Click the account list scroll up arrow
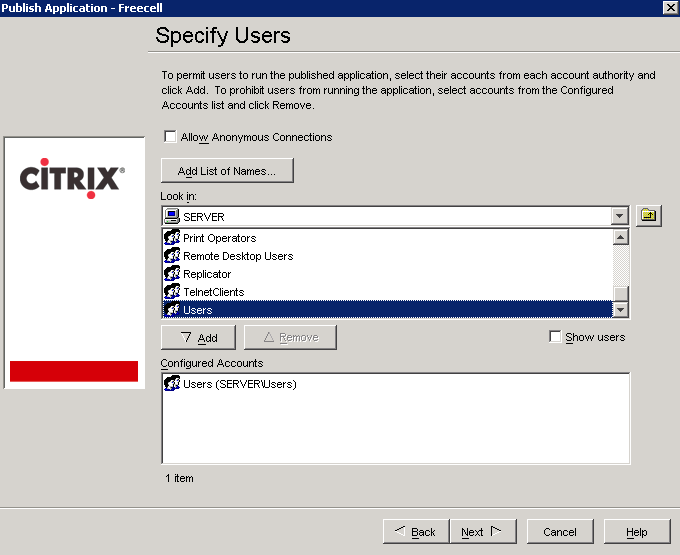This screenshot has width=680, height=555. coord(621,237)
